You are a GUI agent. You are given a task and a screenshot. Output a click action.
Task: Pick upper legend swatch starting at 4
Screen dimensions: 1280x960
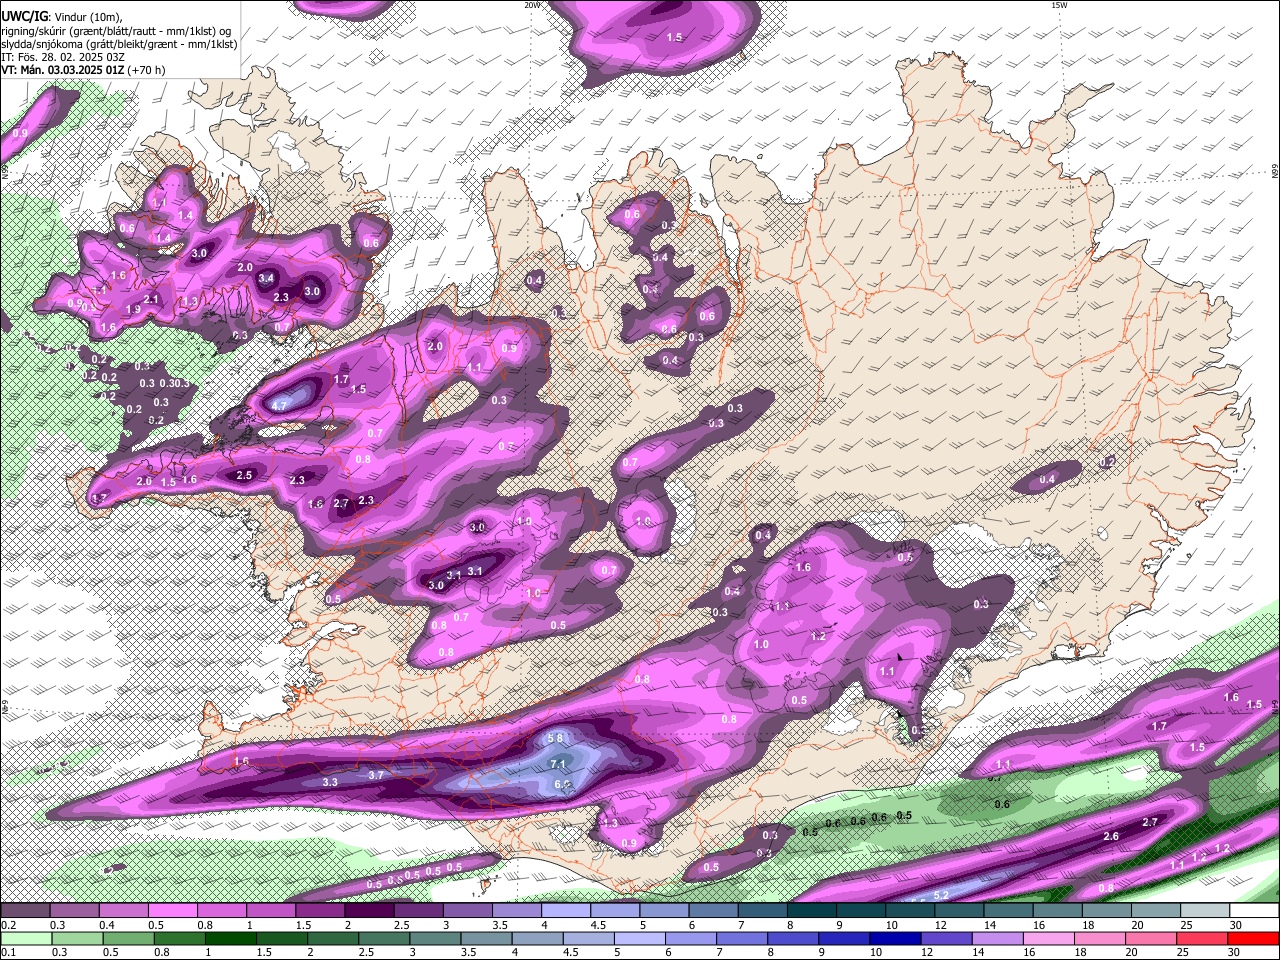point(566,911)
